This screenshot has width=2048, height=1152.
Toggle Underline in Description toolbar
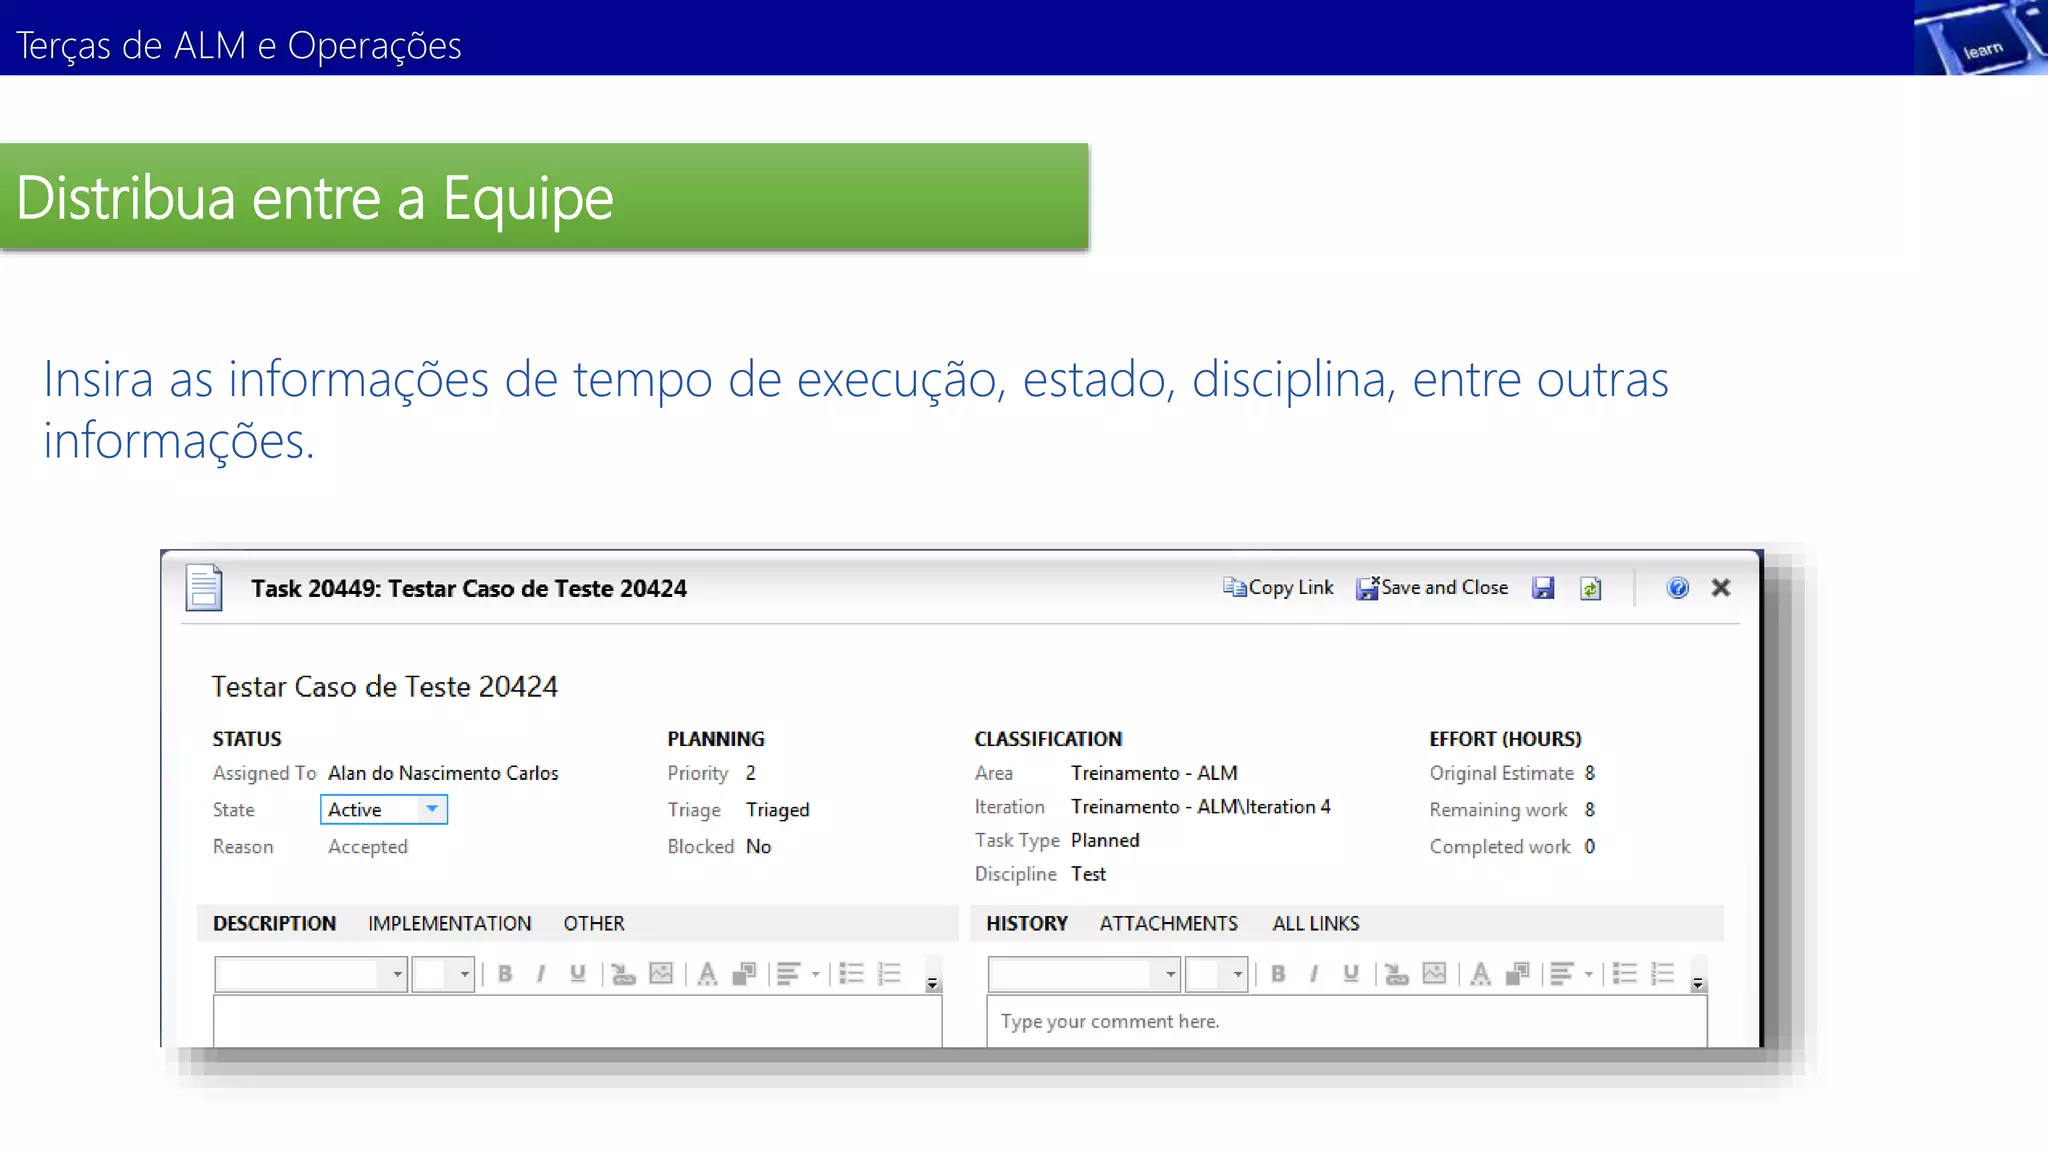tap(577, 974)
